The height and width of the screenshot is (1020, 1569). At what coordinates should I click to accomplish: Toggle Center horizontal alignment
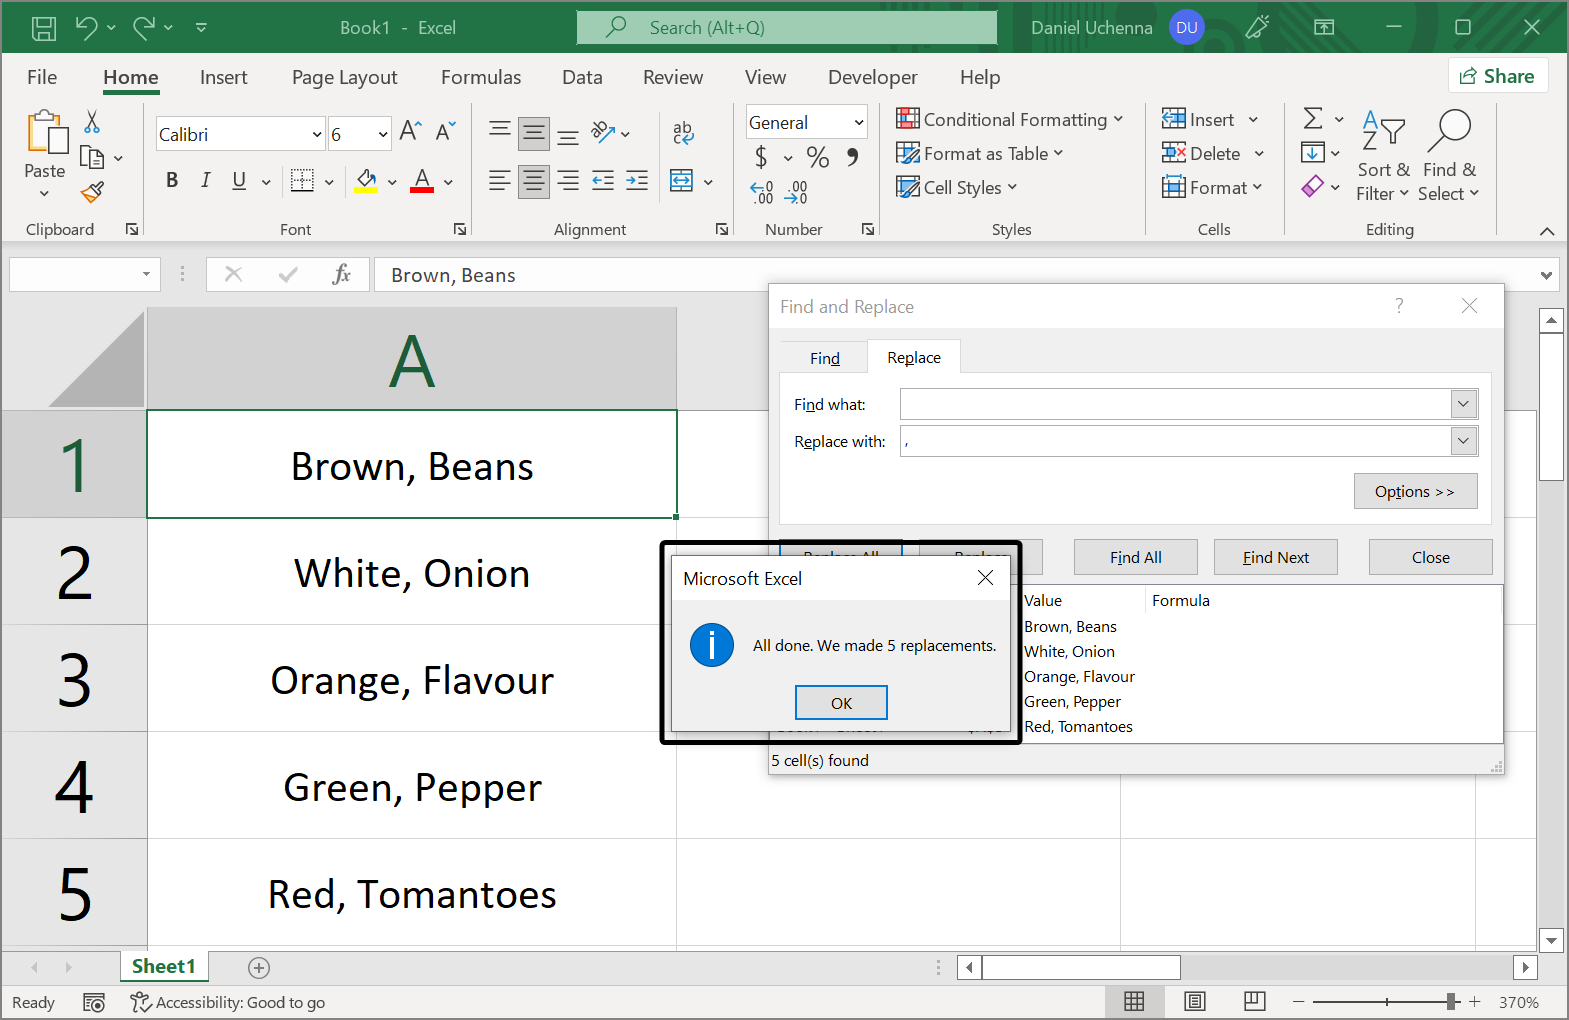click(x=534, y=181)
